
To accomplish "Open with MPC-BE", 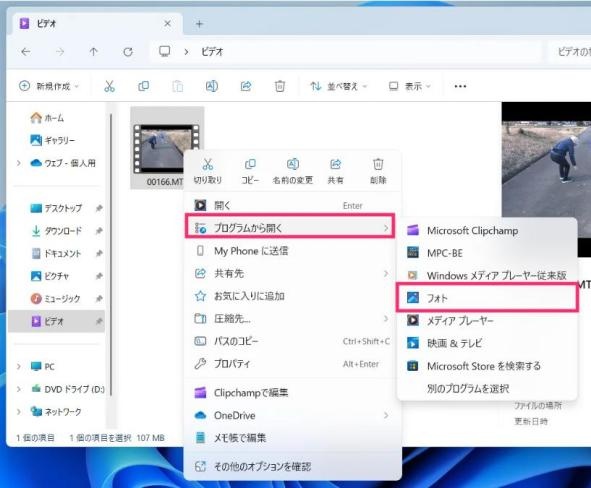I will coord(487,253).
